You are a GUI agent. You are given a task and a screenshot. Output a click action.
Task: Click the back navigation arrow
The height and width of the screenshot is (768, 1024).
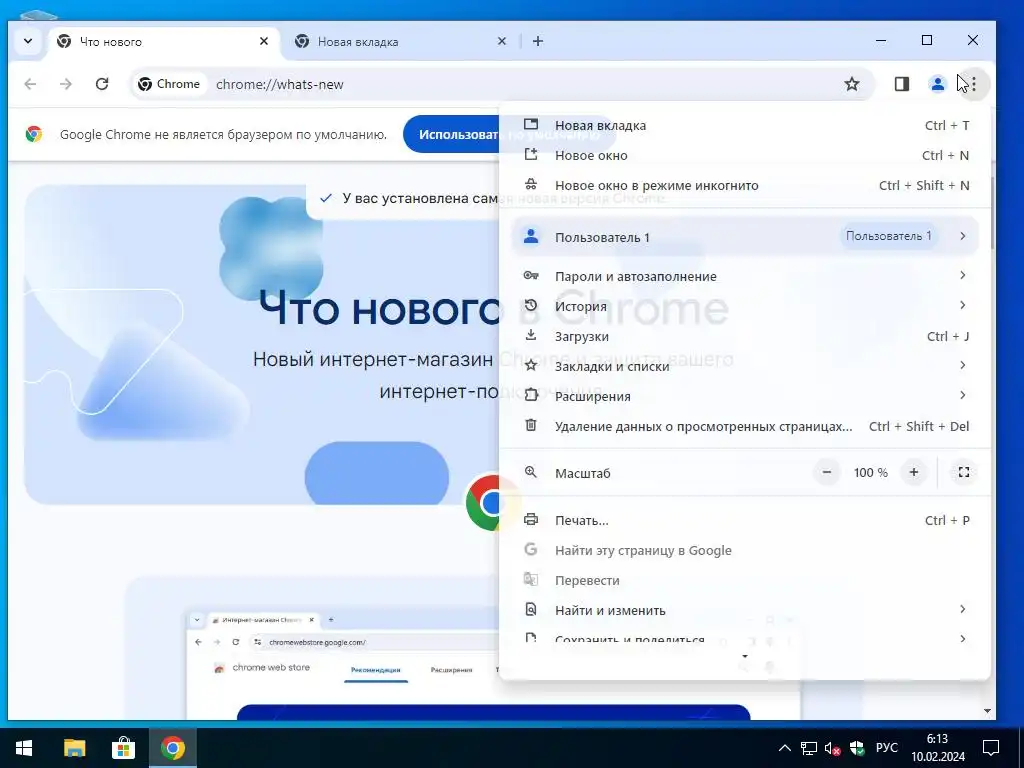pyautogui.click(x=30, y=84)
